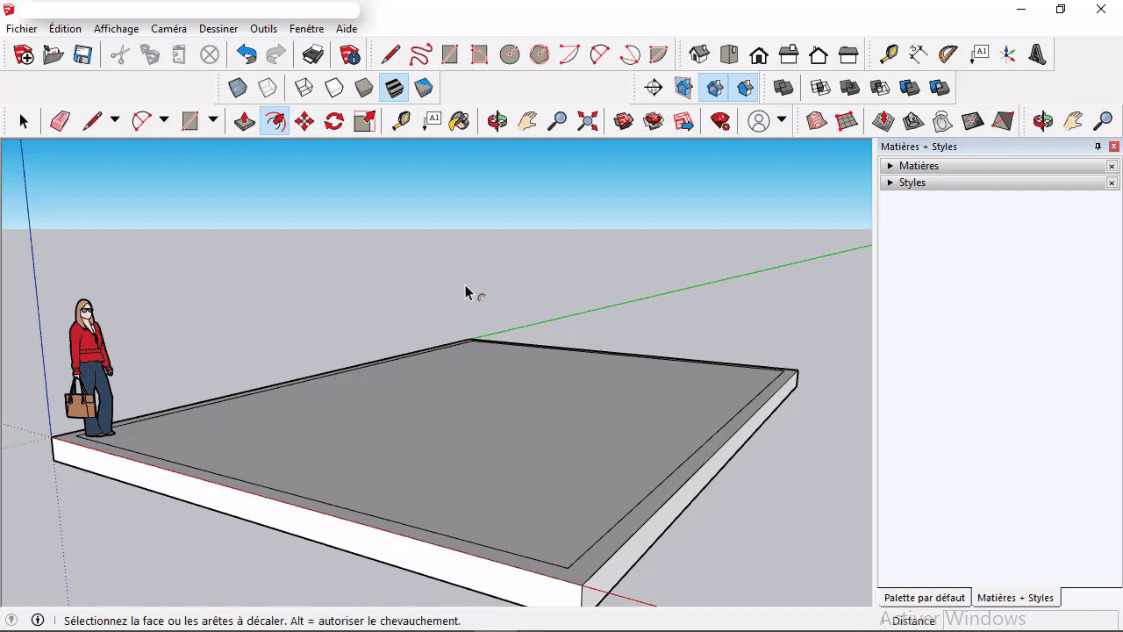Toggle monochrome face style
This screenshot has height=632, width=1123.
point(424,87)
